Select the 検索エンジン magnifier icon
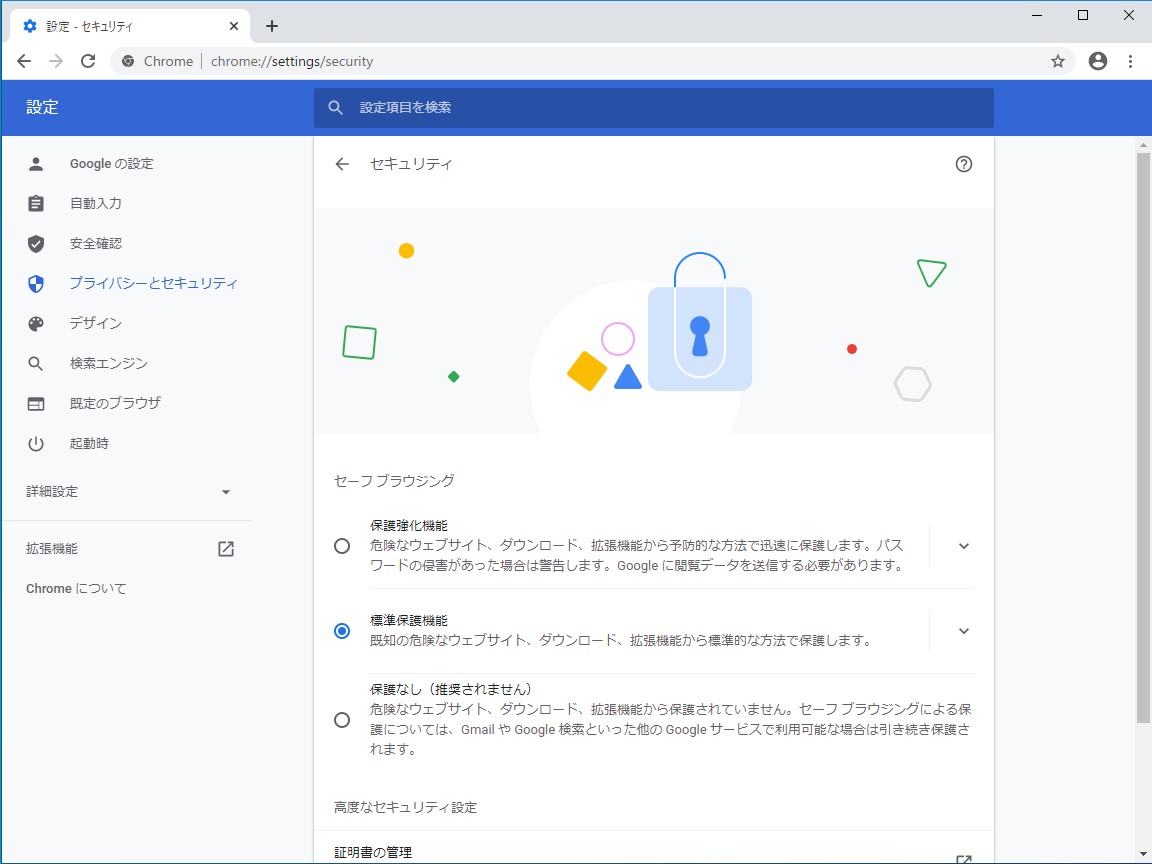This screenshot has height=864, width=1152. (36, 363)
